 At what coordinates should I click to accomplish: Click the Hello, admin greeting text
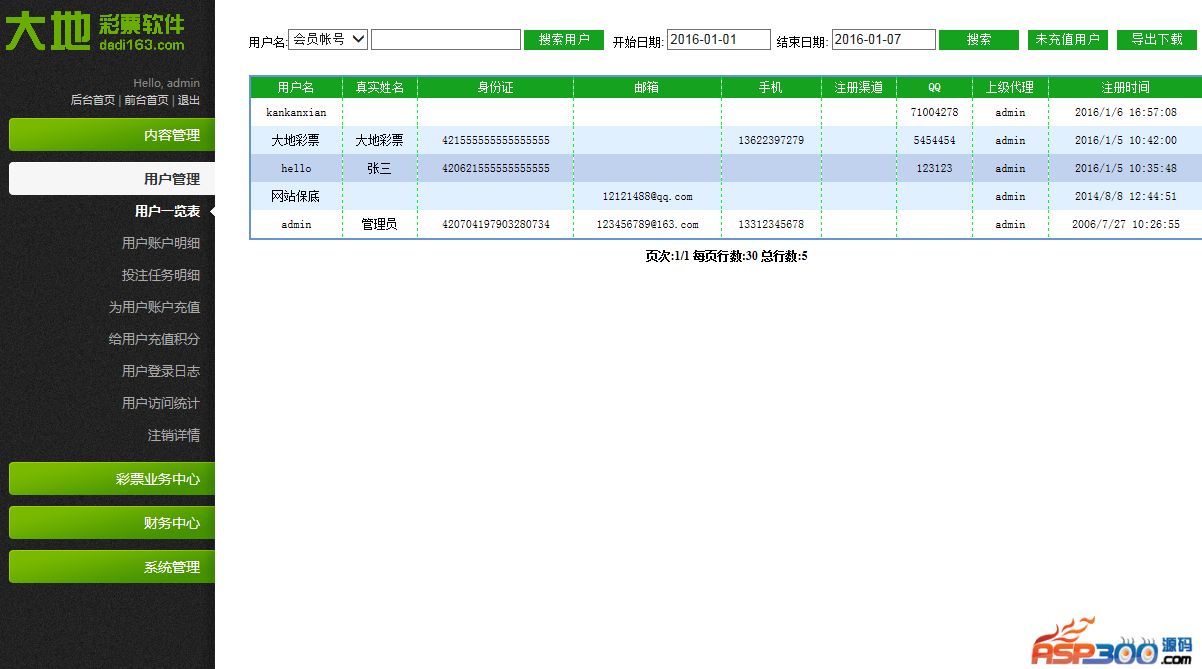pyautogui.click(x=166, y=83)
